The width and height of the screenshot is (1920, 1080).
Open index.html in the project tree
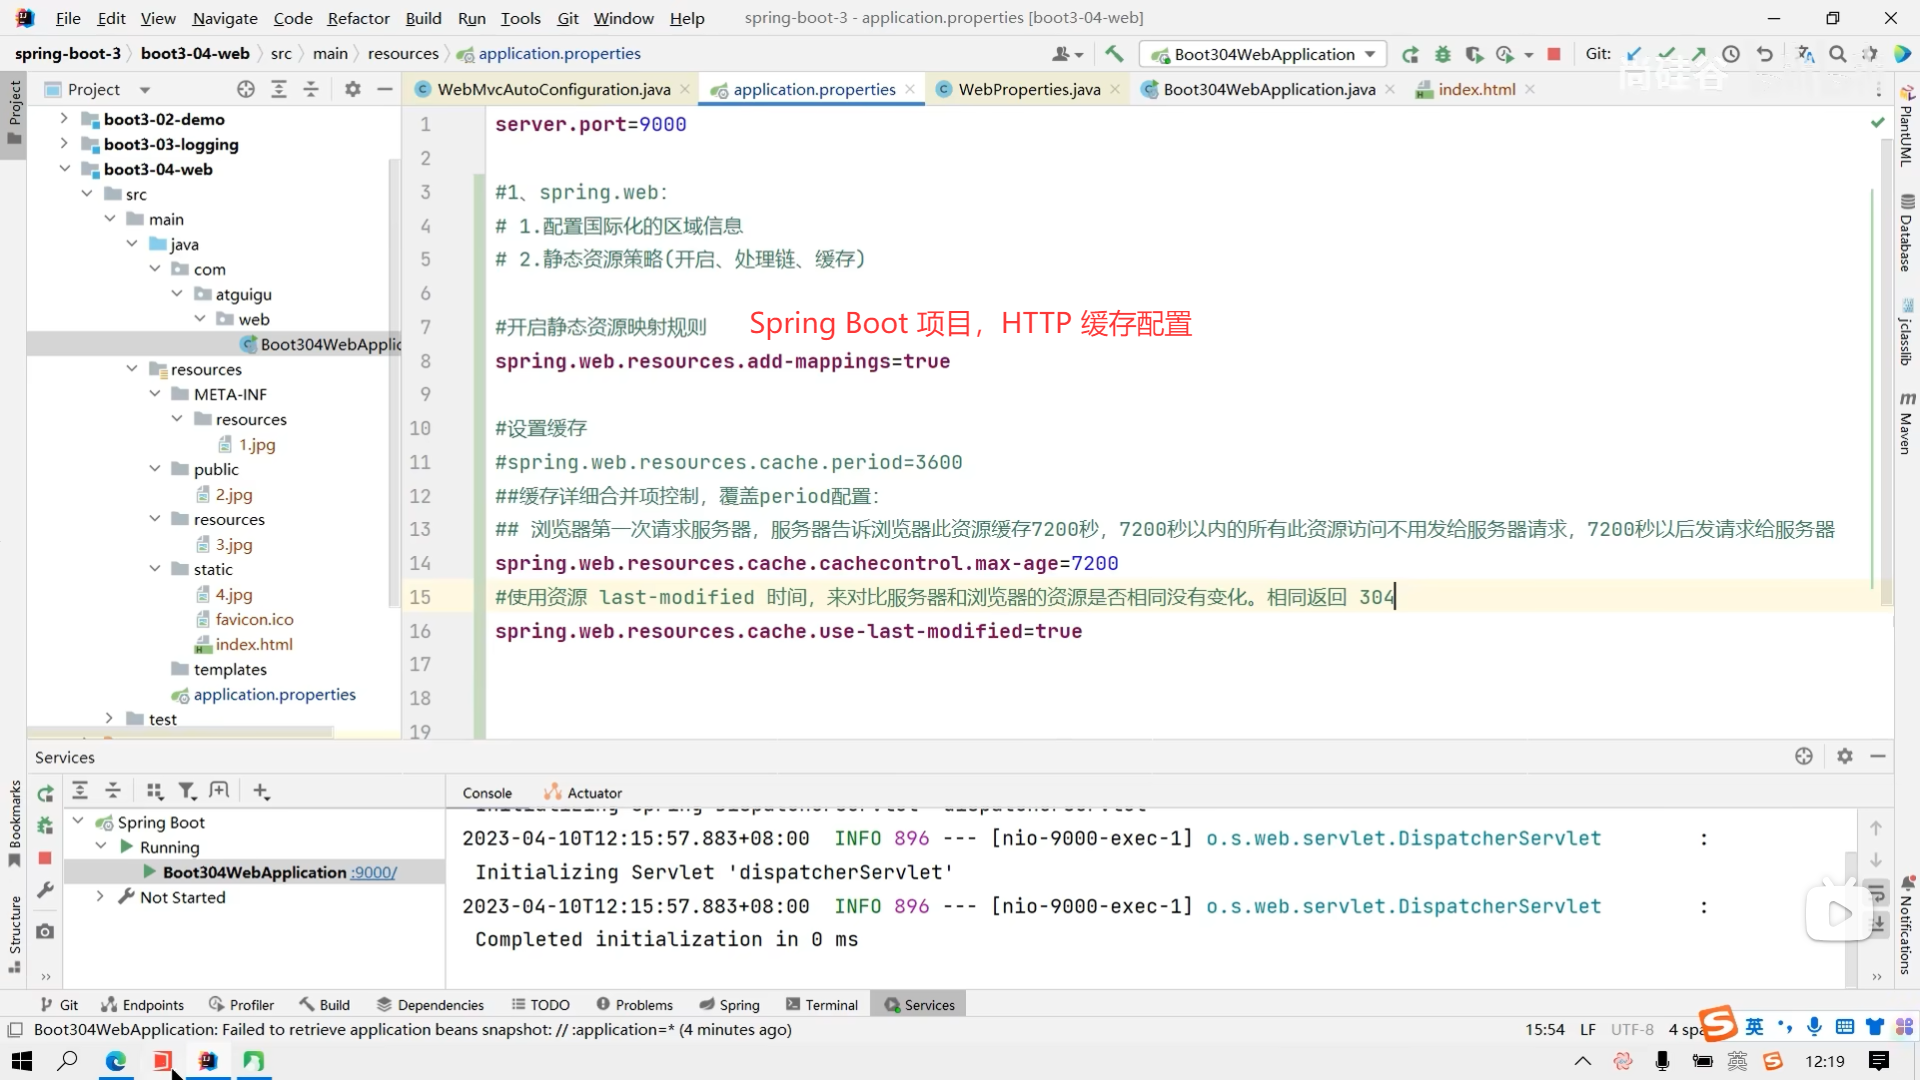[x=254, y=644]
